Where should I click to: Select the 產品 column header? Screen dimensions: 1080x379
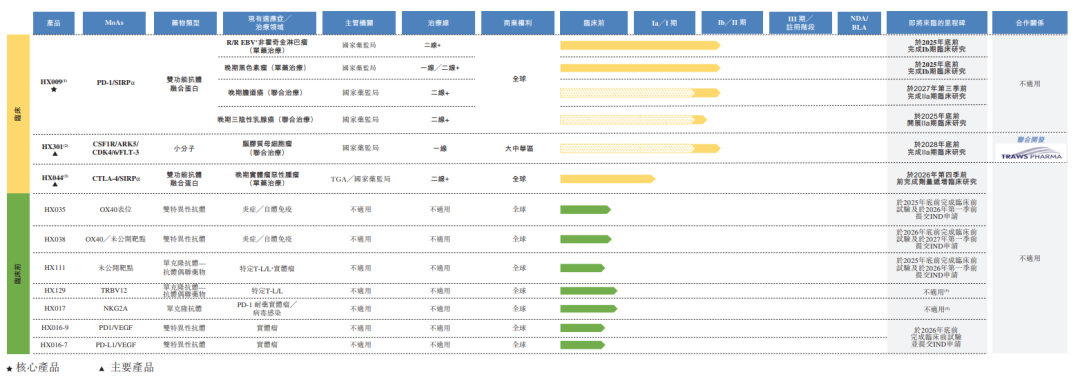[x=54, y=23]
